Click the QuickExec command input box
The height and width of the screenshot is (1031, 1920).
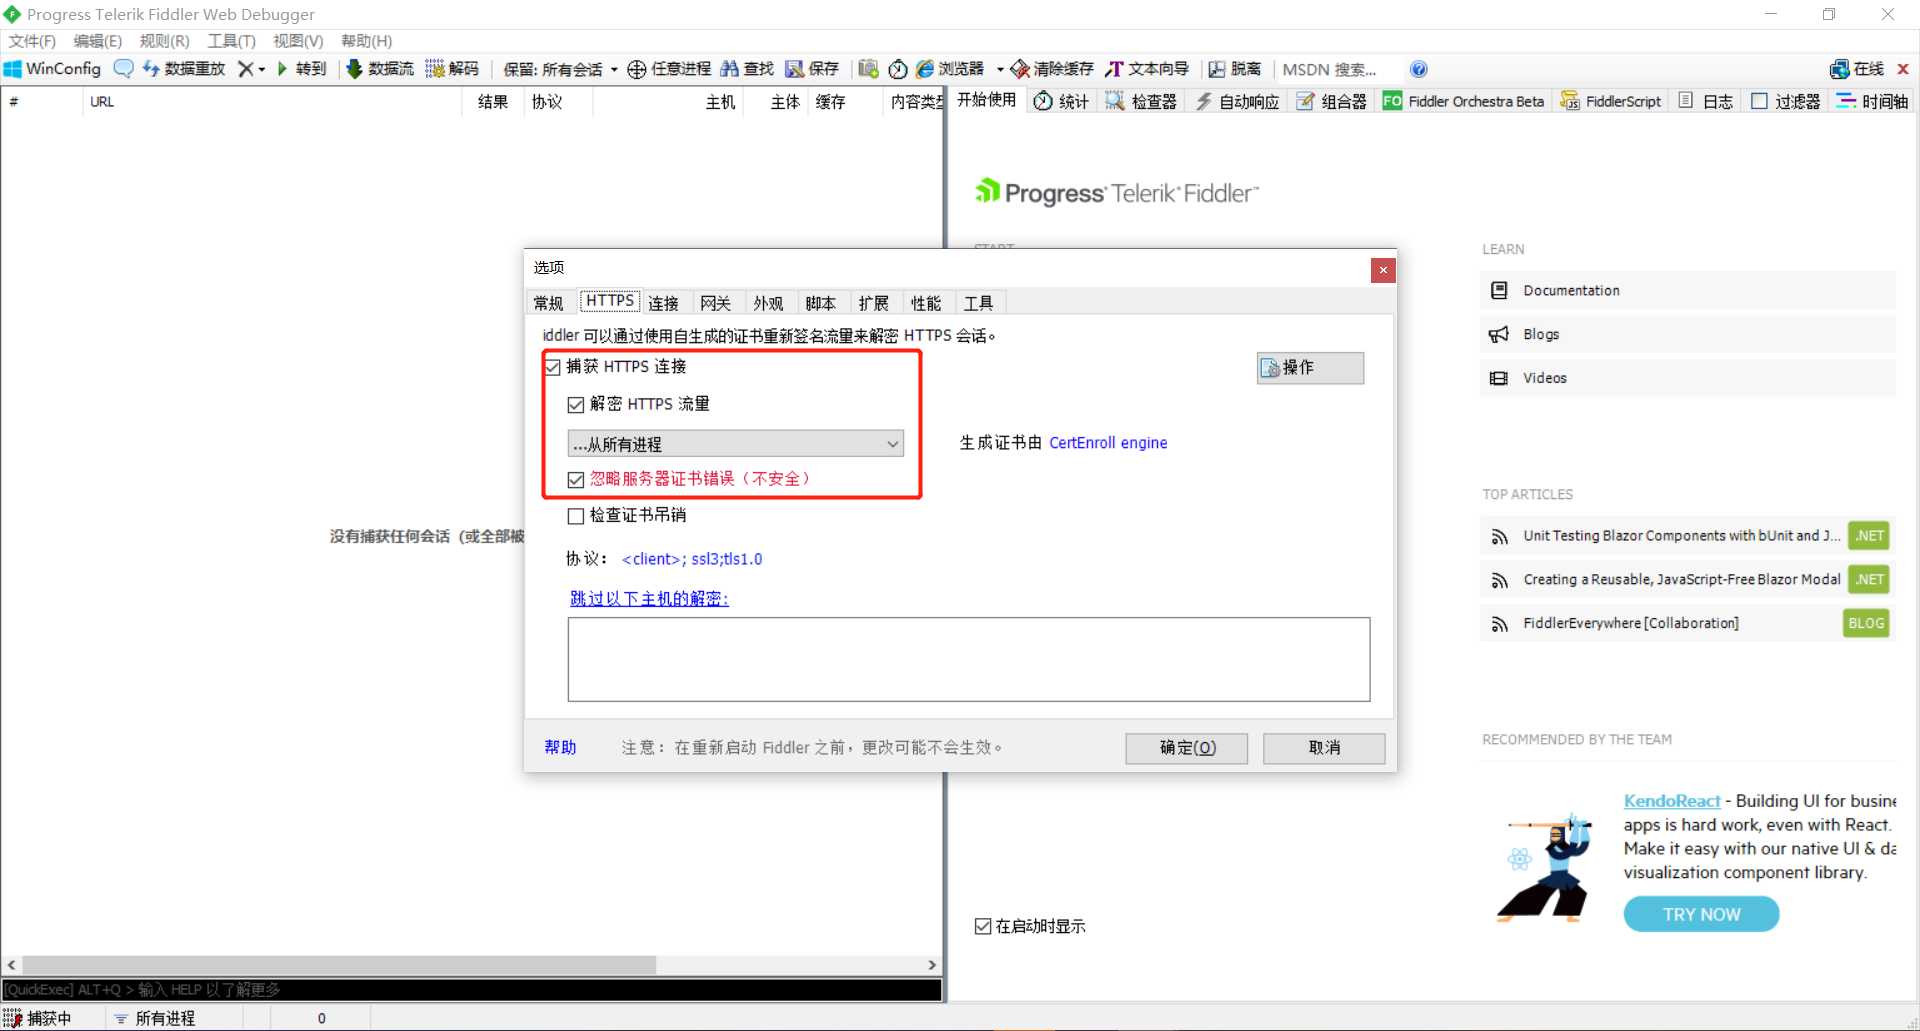pyautogui.click(x=471, y=989)
